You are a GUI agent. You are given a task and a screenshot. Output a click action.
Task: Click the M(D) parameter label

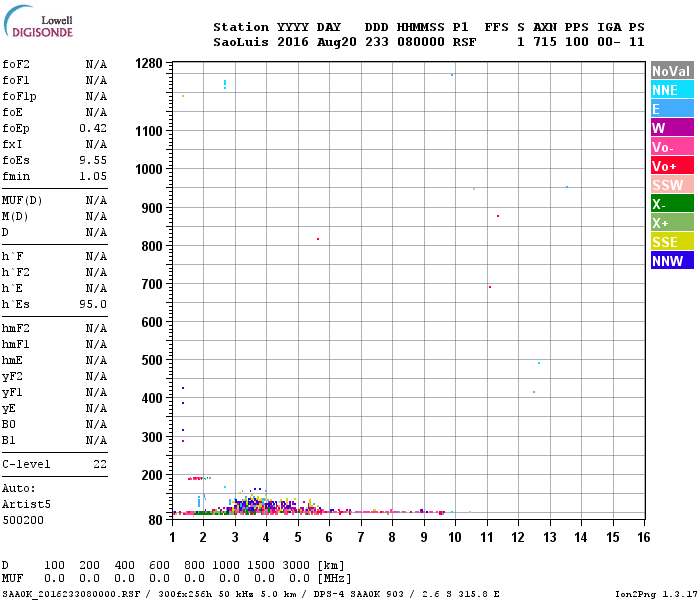pos(15,216)
